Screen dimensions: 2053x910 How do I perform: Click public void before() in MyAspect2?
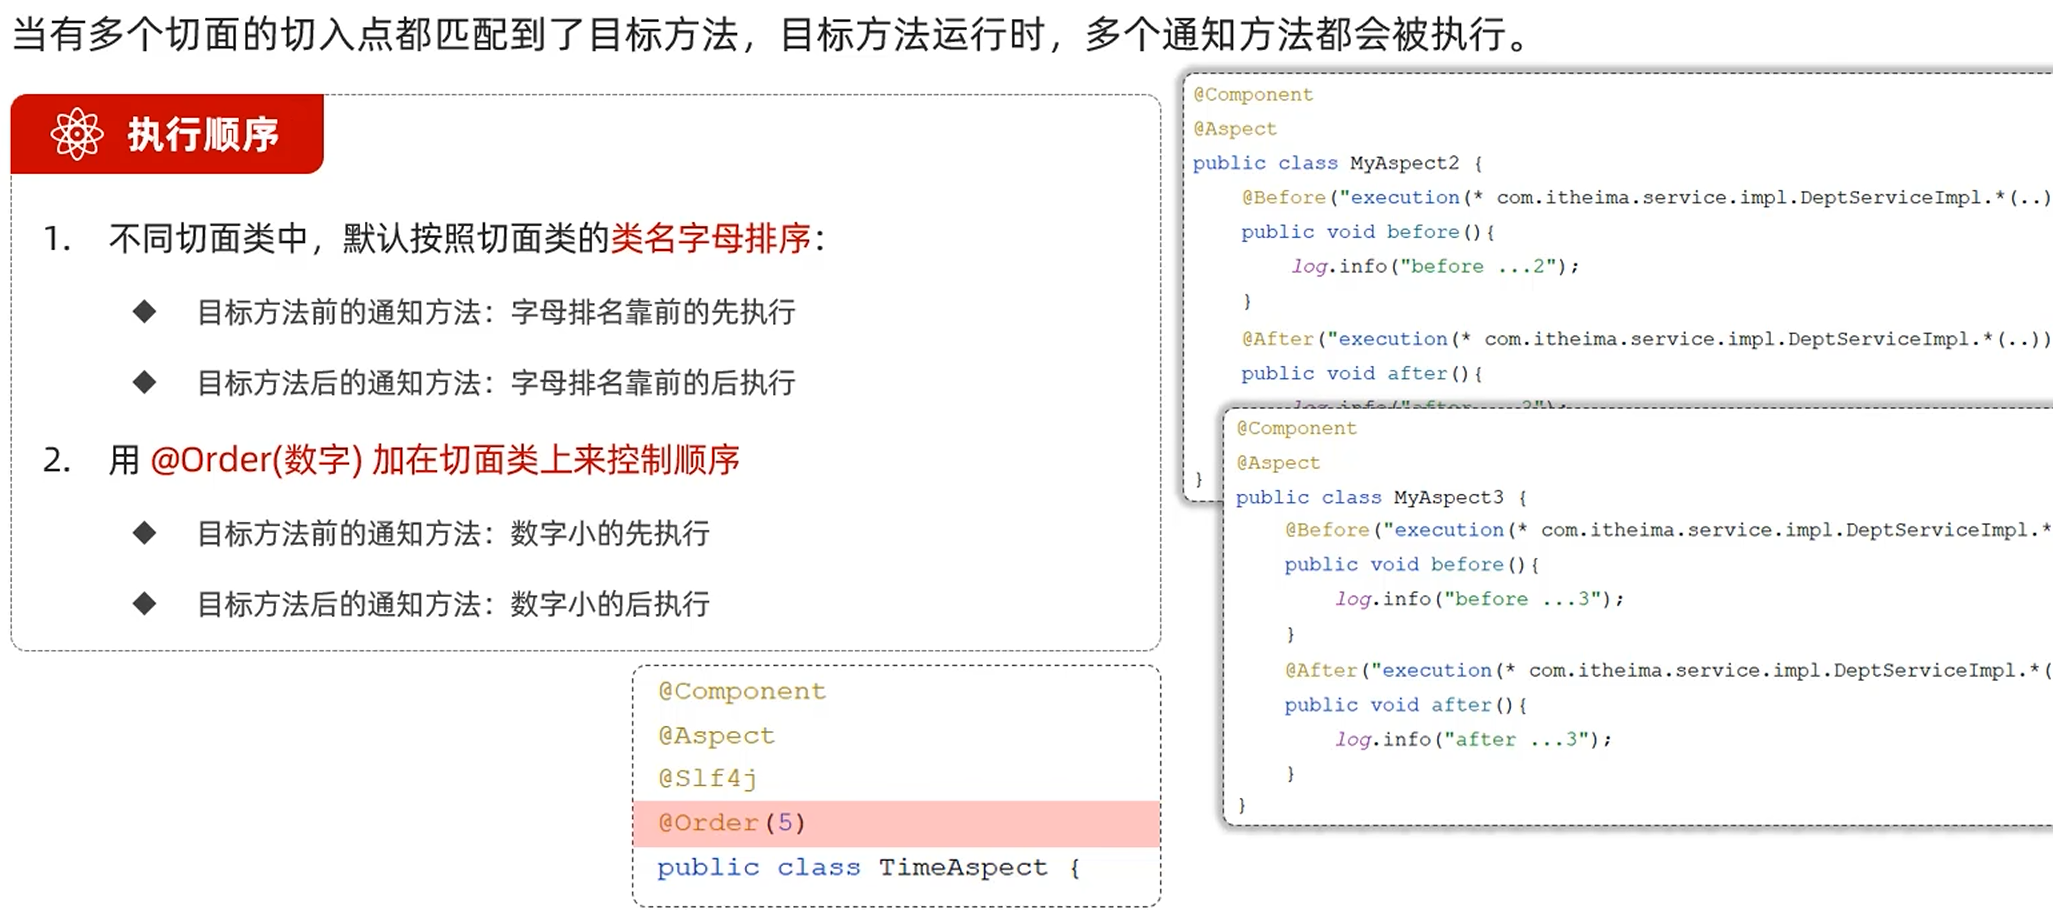(1367, 232)
